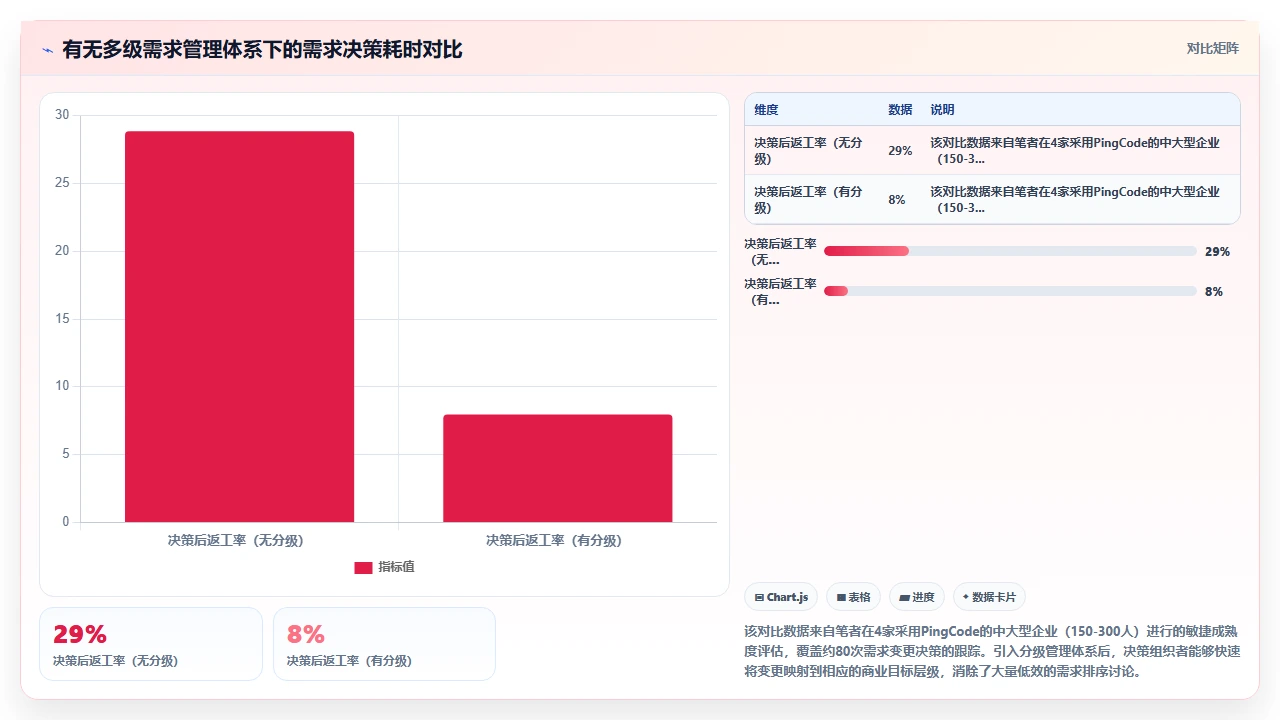Click the 29% progress bar
The width and height of the screenshot is (1280, 720).
click(x=1010, y=251)
